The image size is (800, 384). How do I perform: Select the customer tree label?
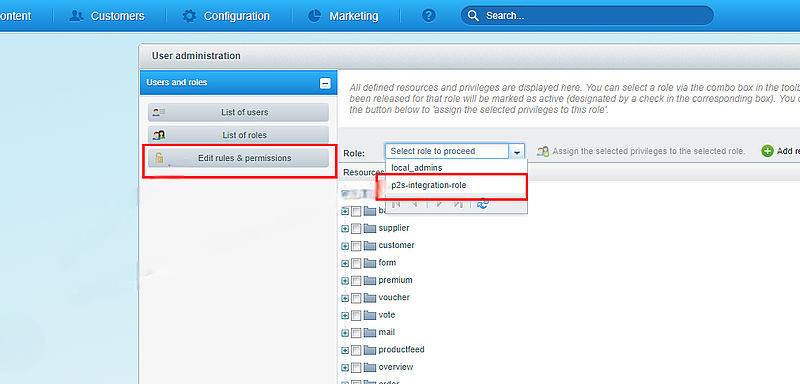point(396,245)
